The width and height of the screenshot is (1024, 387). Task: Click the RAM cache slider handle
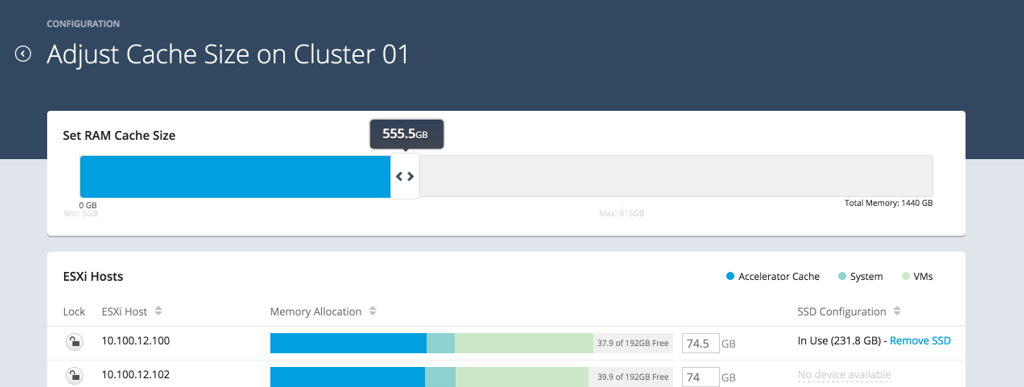pyautogui.click(x=405, y=176)
